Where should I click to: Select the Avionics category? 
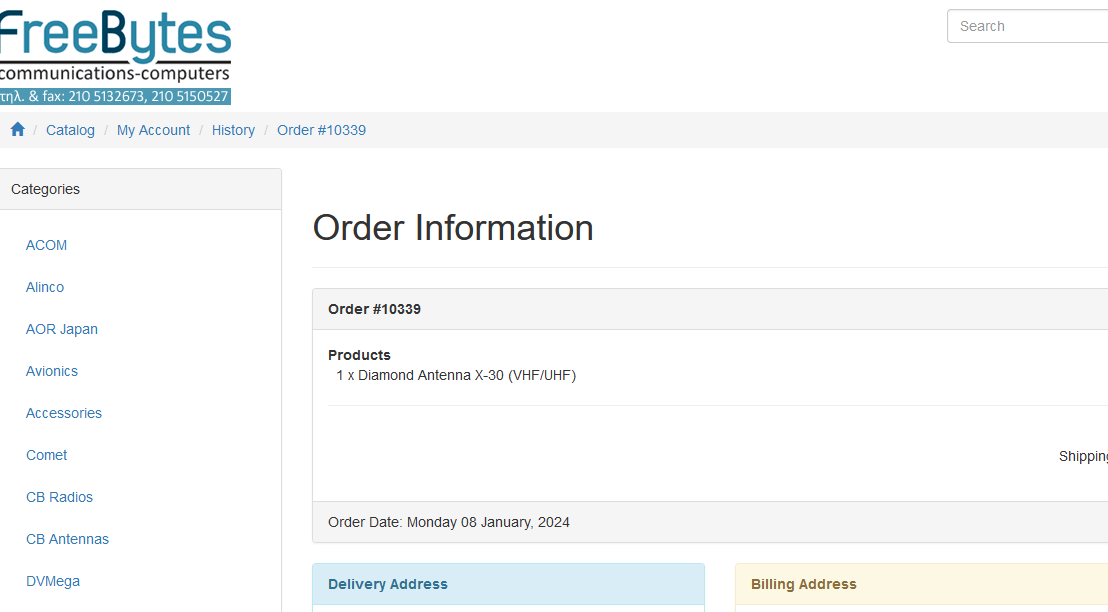pos(52,371)
